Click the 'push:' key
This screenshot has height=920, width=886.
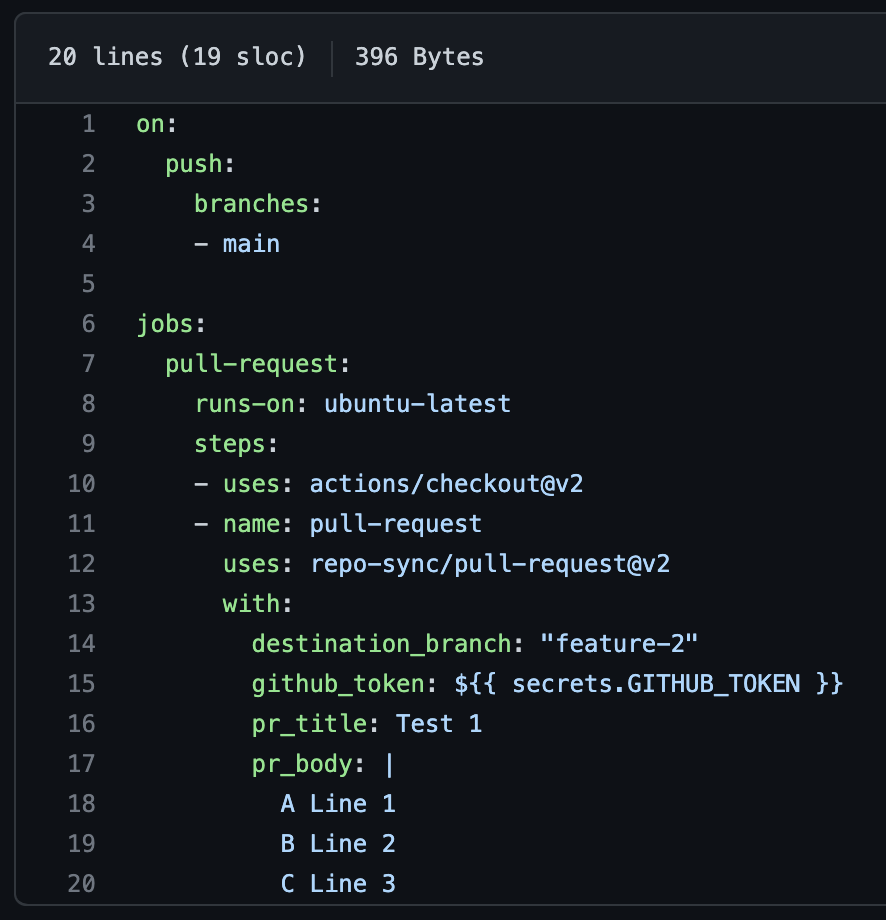pyautogui.click(x=200, y=164)
